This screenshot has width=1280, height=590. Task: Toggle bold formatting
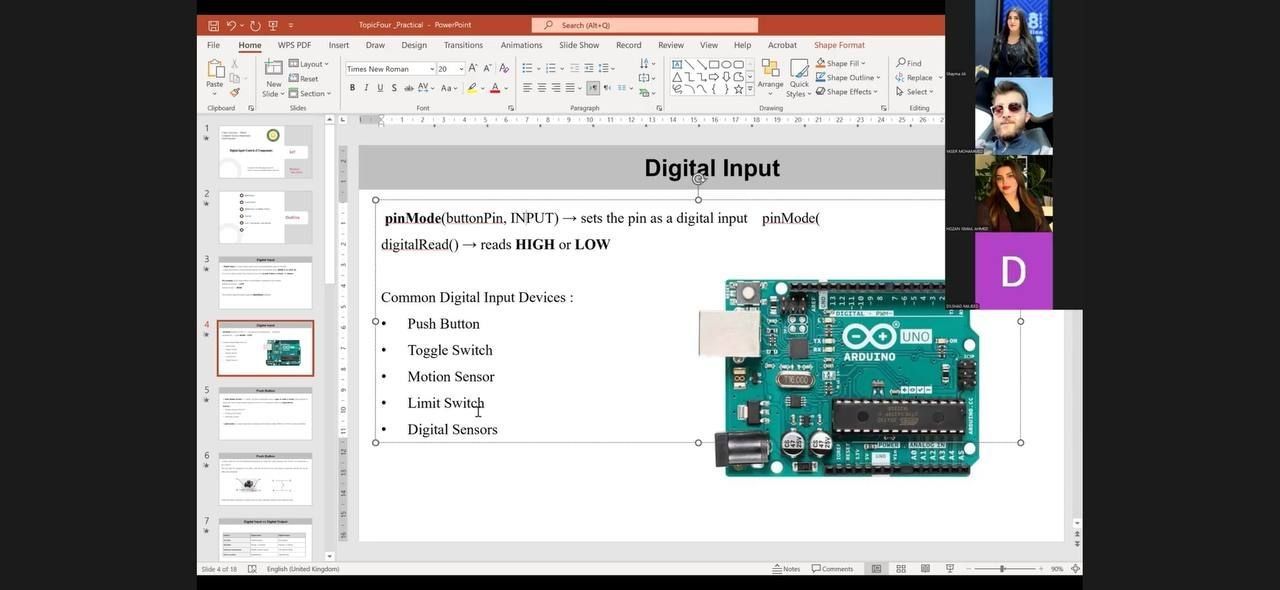[x=352, y=88]
